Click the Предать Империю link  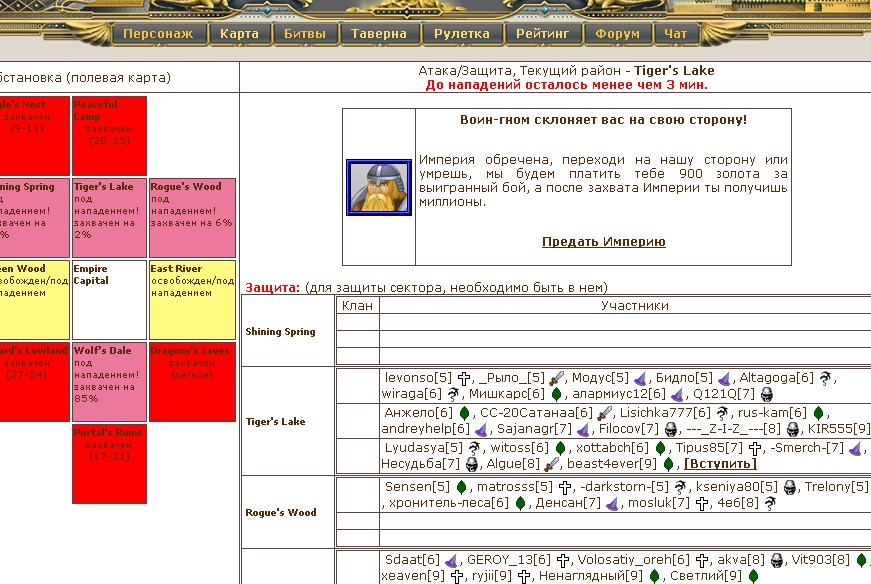(604, 242)
